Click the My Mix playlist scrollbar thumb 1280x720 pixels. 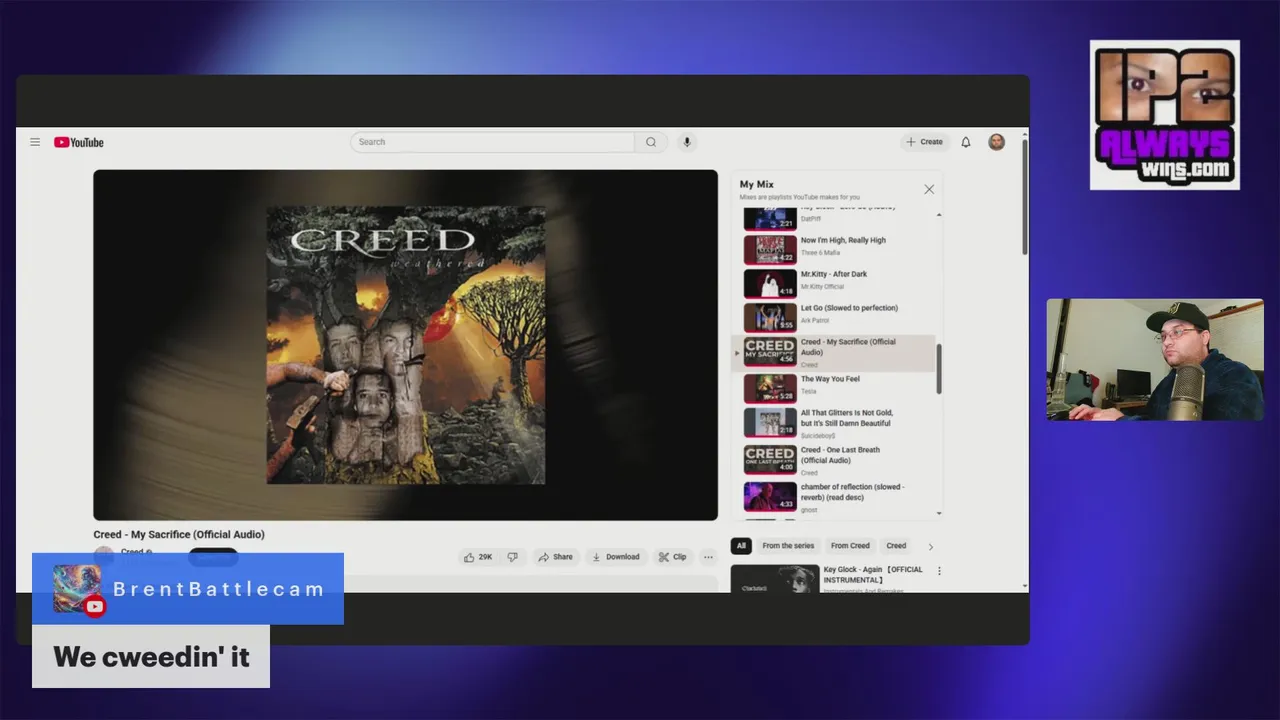click(x=938, y=367)
